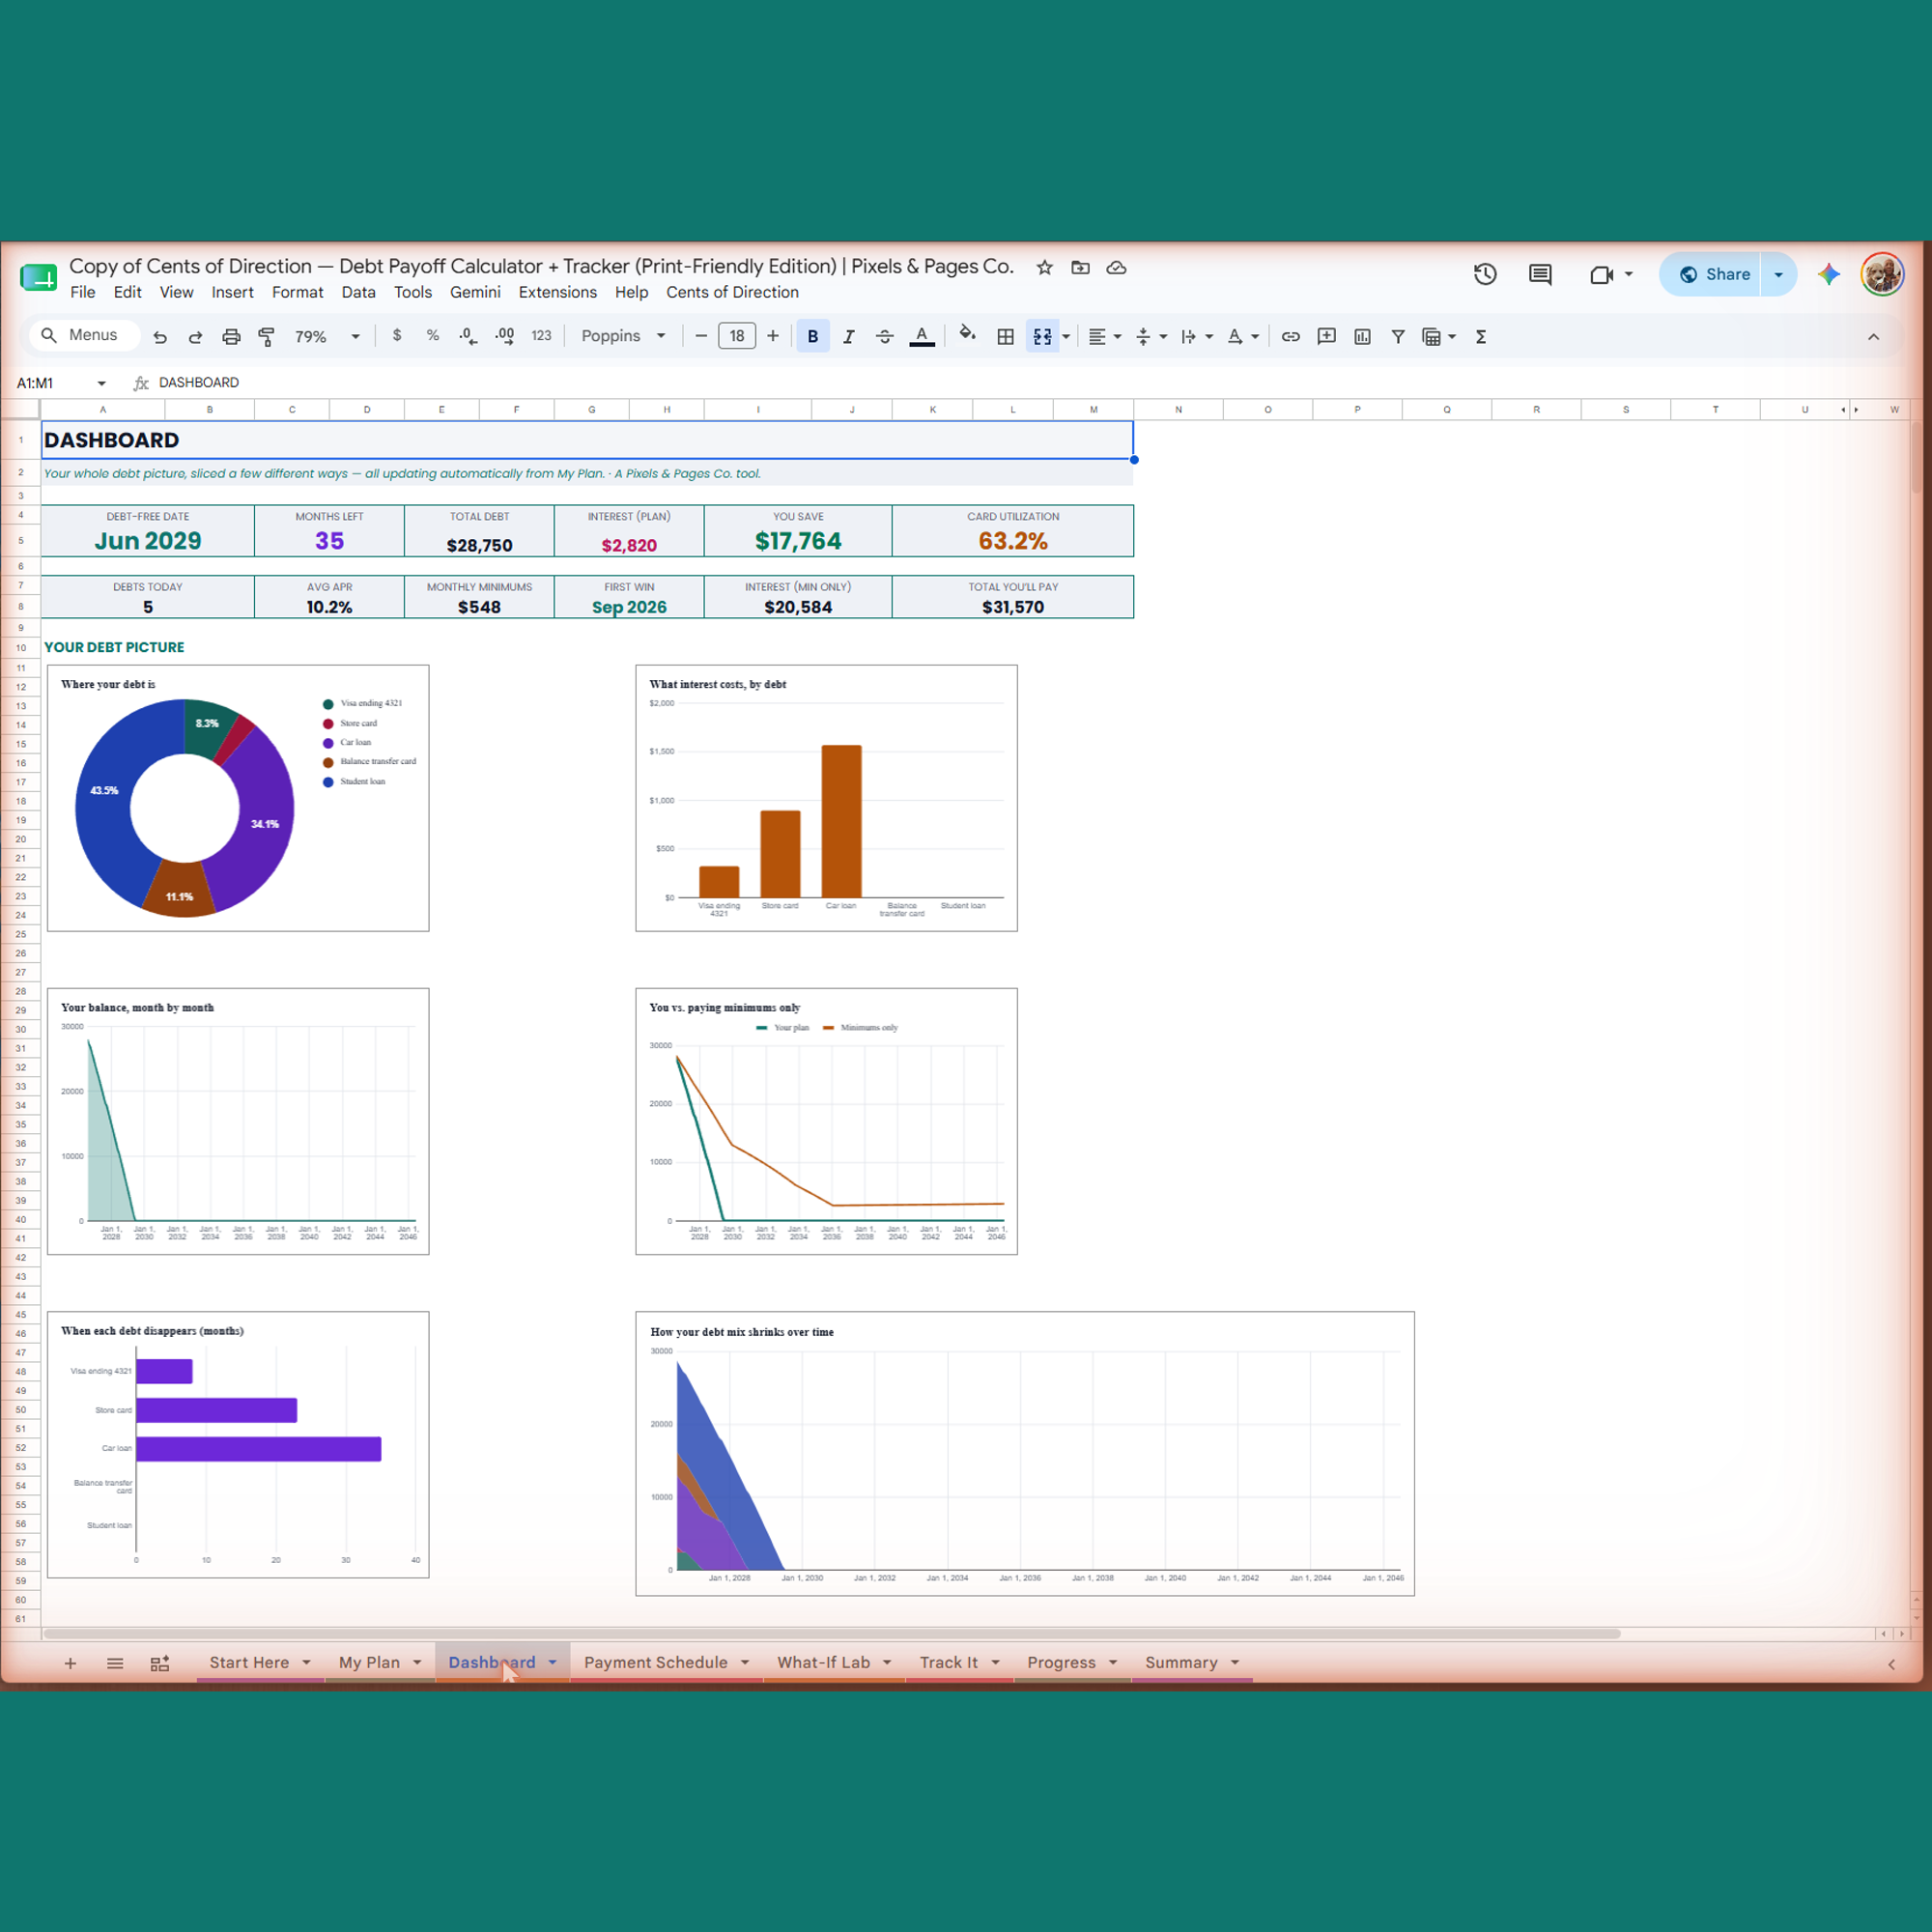Open the borders tool
Viewport: 1932px width, 1932px height.
1006,337
